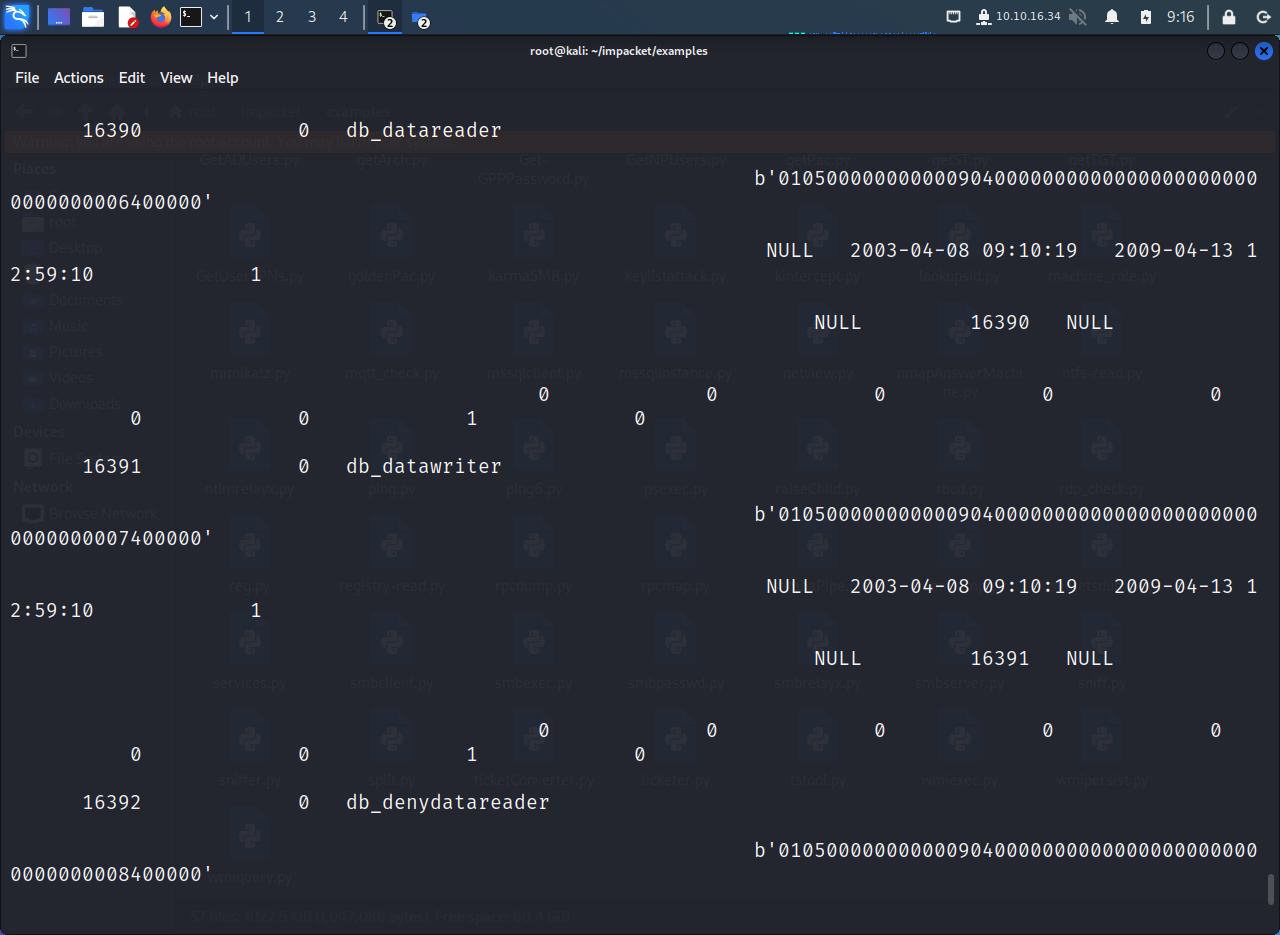Image resolution: width=1280 pixels, height=935 pixels.
Task: Select the terminal windows taskbar group
Action: [386, 18]
